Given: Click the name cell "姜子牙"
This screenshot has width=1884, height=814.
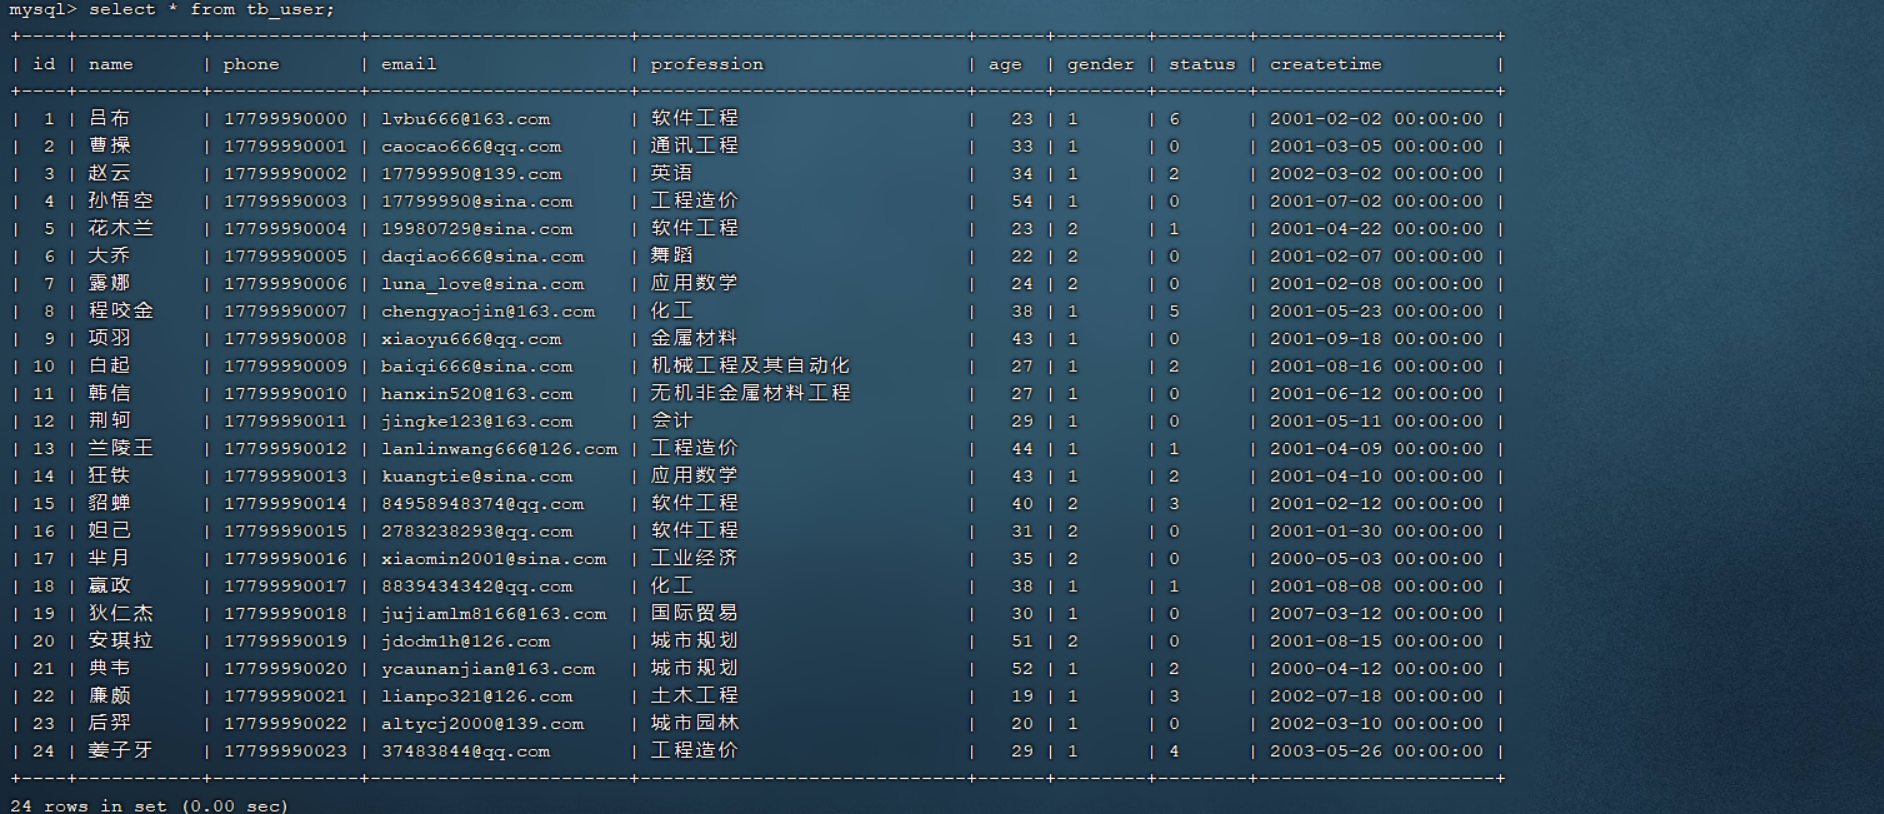Looking at the screenshot, I should pos(120,750).
